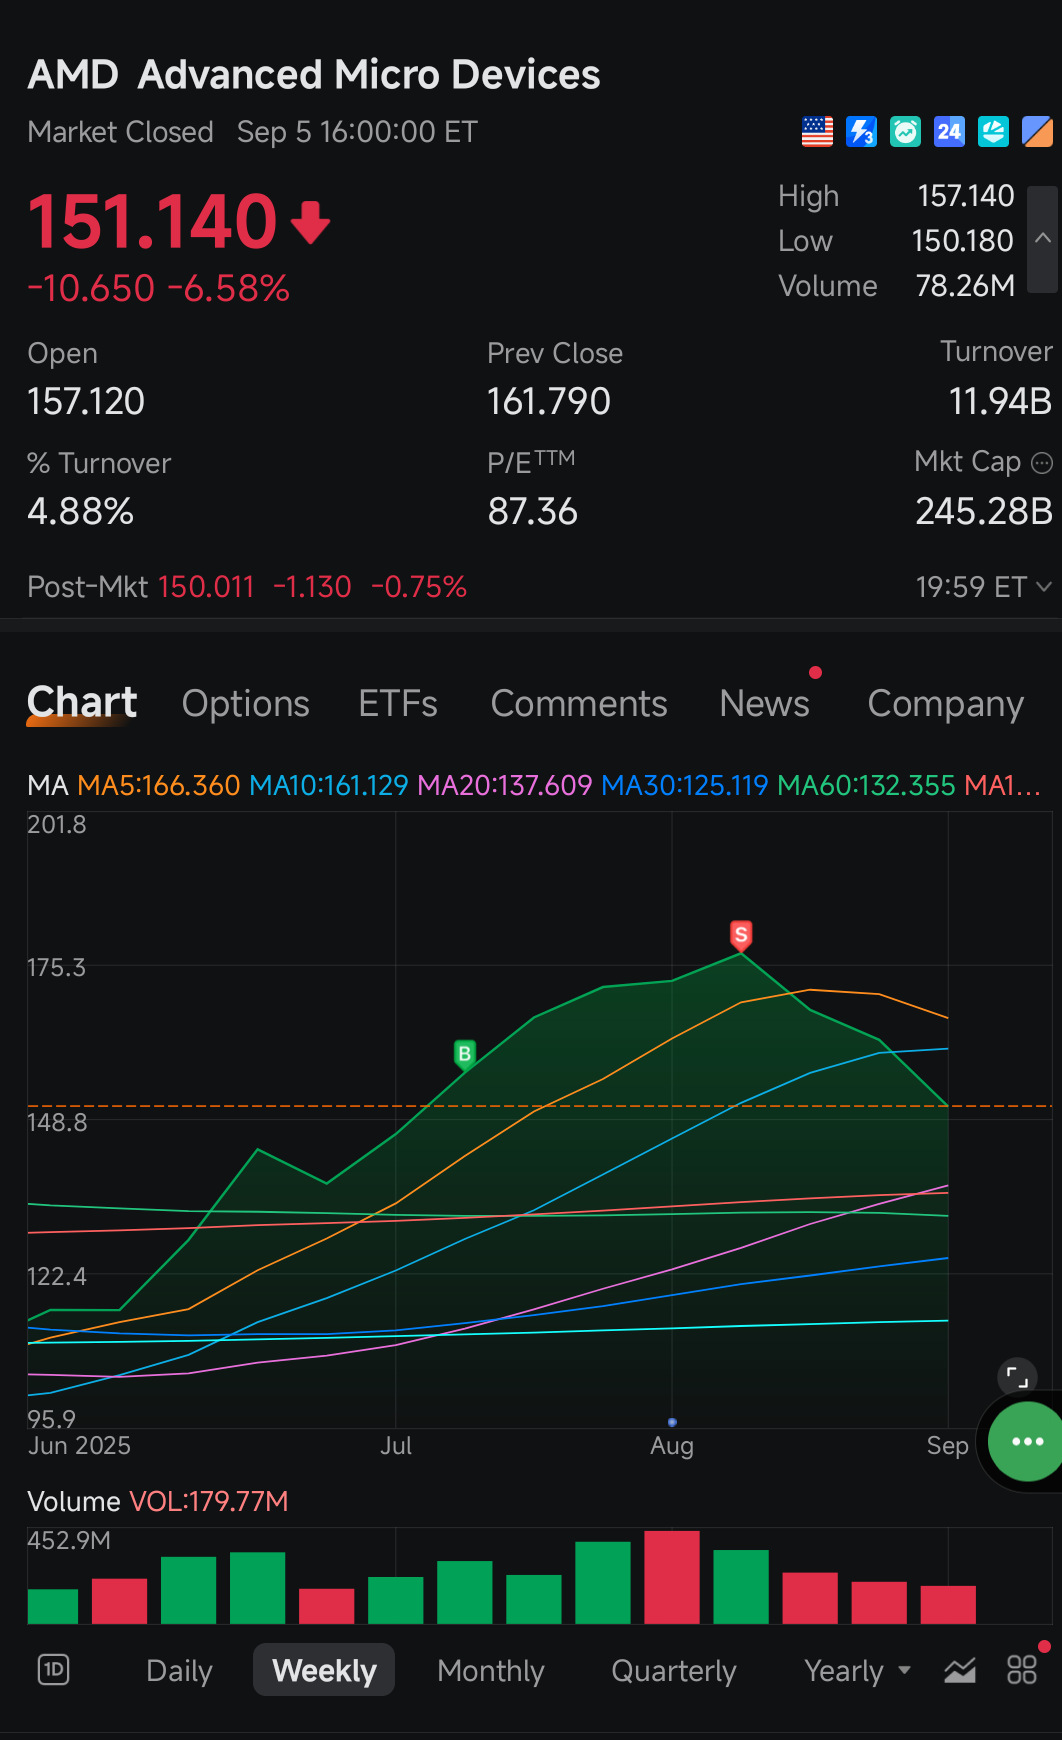The image size is (1062, 1740).
Task: Switch to the Chart tab
Action: click(x=82, y=703)
